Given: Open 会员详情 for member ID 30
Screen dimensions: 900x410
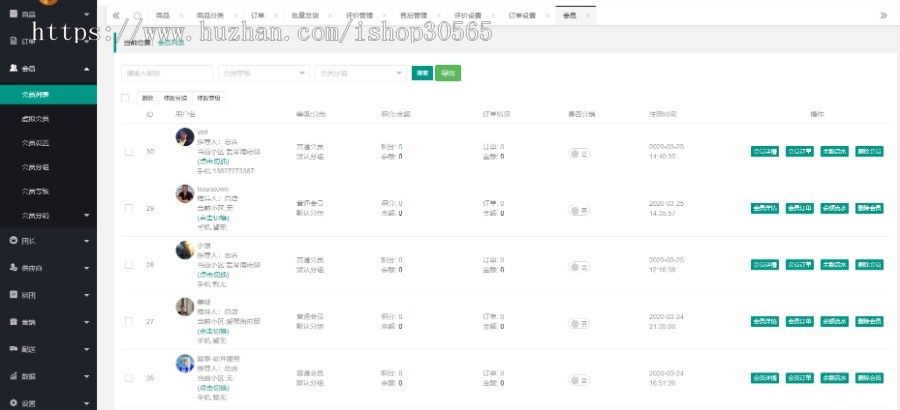Looking at the screenshot, I should point(765,152).
